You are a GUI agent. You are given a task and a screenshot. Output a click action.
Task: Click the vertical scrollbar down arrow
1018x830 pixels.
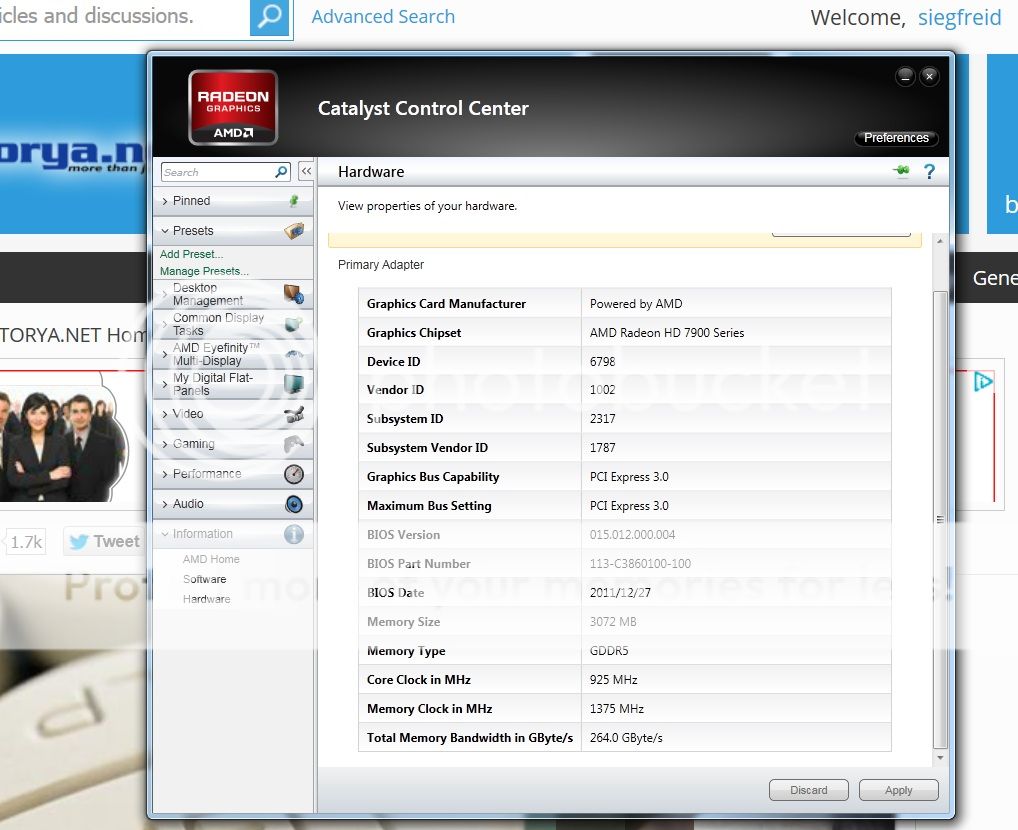pyautogui.click(x=939, y=758)
